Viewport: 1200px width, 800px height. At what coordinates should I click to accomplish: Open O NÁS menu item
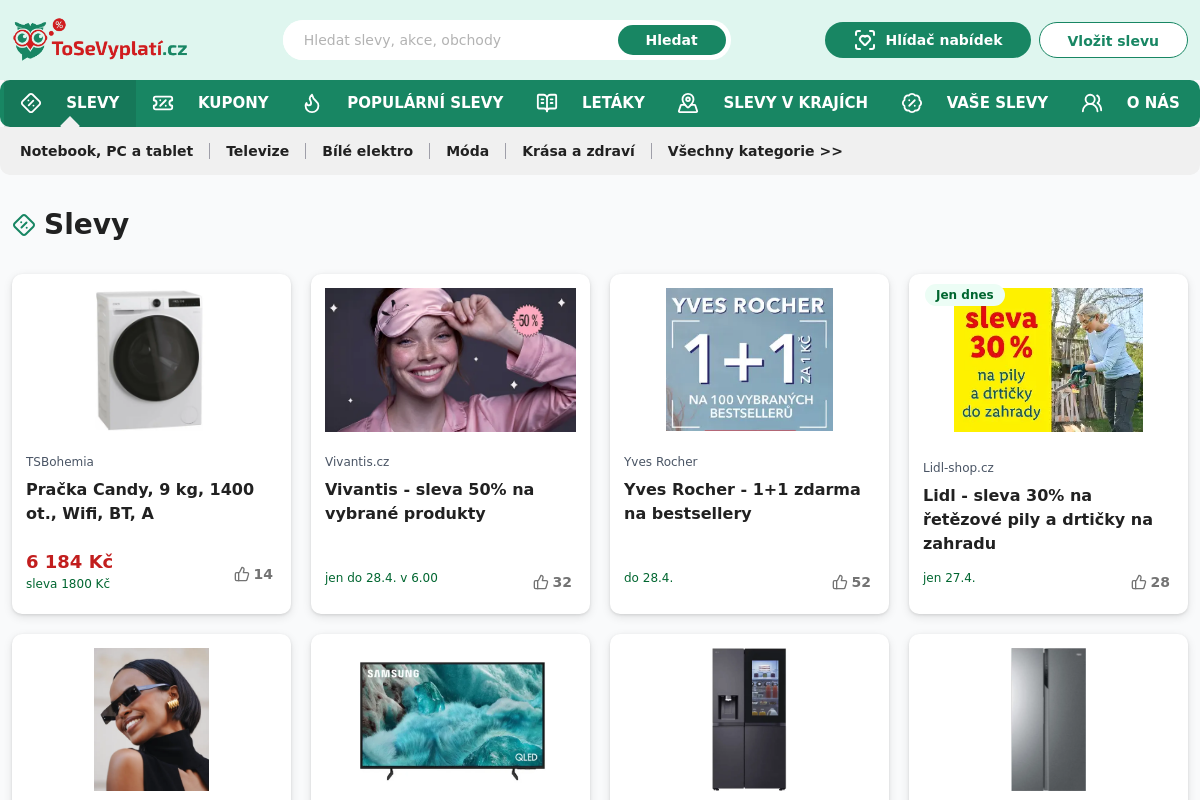(x=1153, y=102)
